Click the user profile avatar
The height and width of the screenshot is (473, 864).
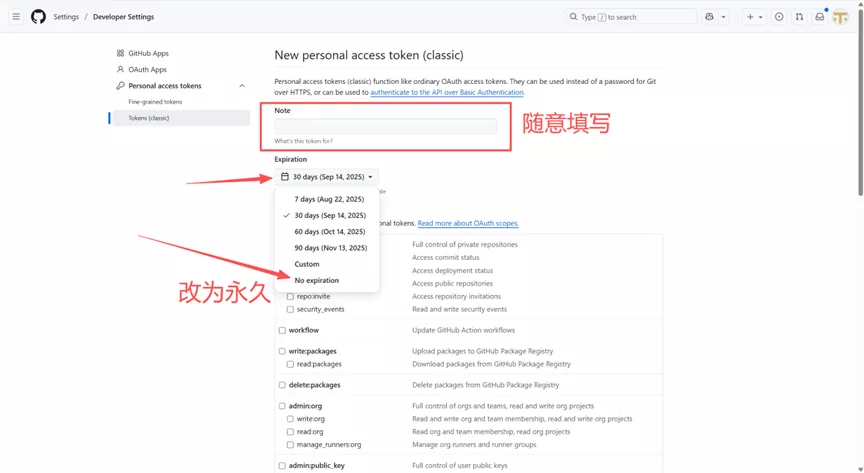click(841, 17)
